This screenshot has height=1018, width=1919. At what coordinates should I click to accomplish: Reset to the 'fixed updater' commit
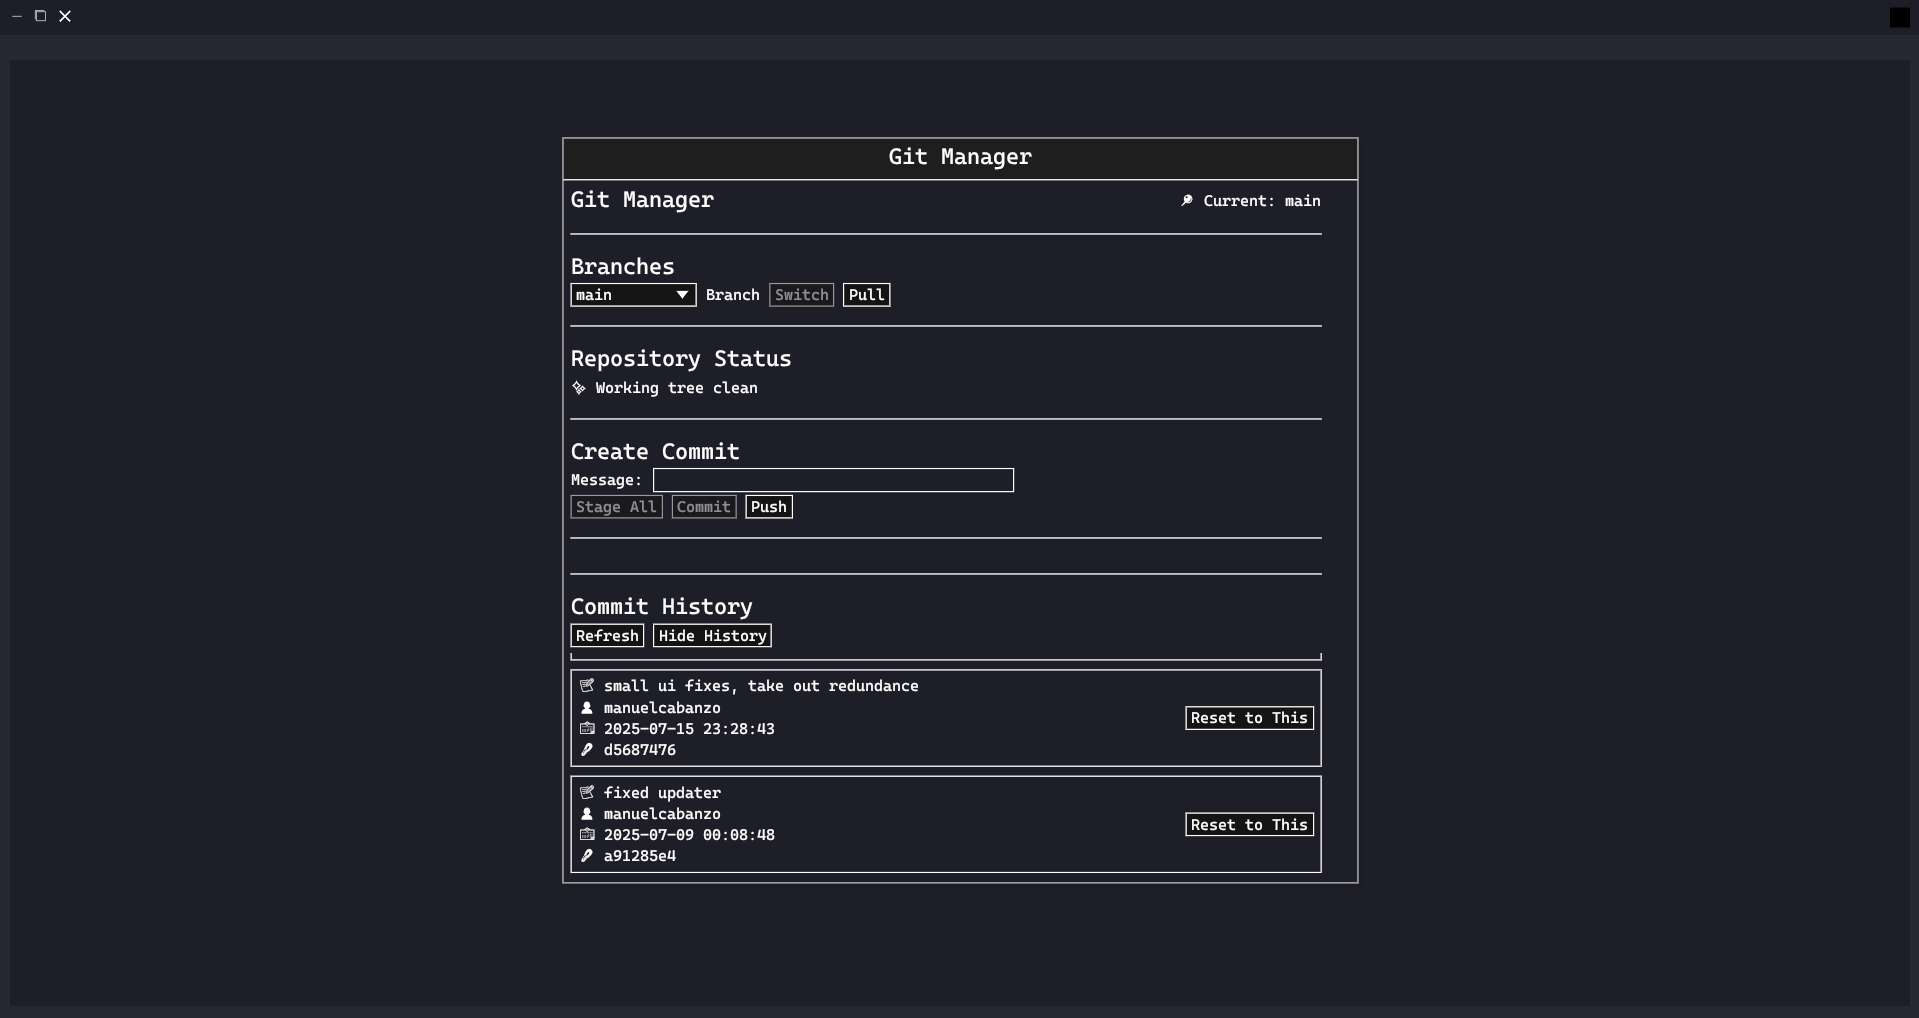[1249, 825]
